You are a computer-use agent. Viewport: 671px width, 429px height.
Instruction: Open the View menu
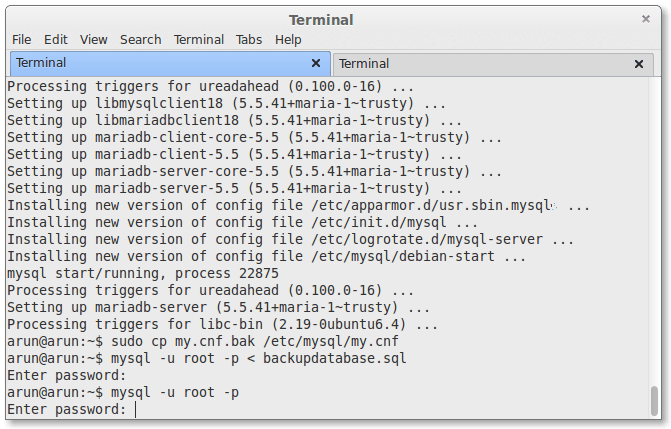tap(94, 39)
